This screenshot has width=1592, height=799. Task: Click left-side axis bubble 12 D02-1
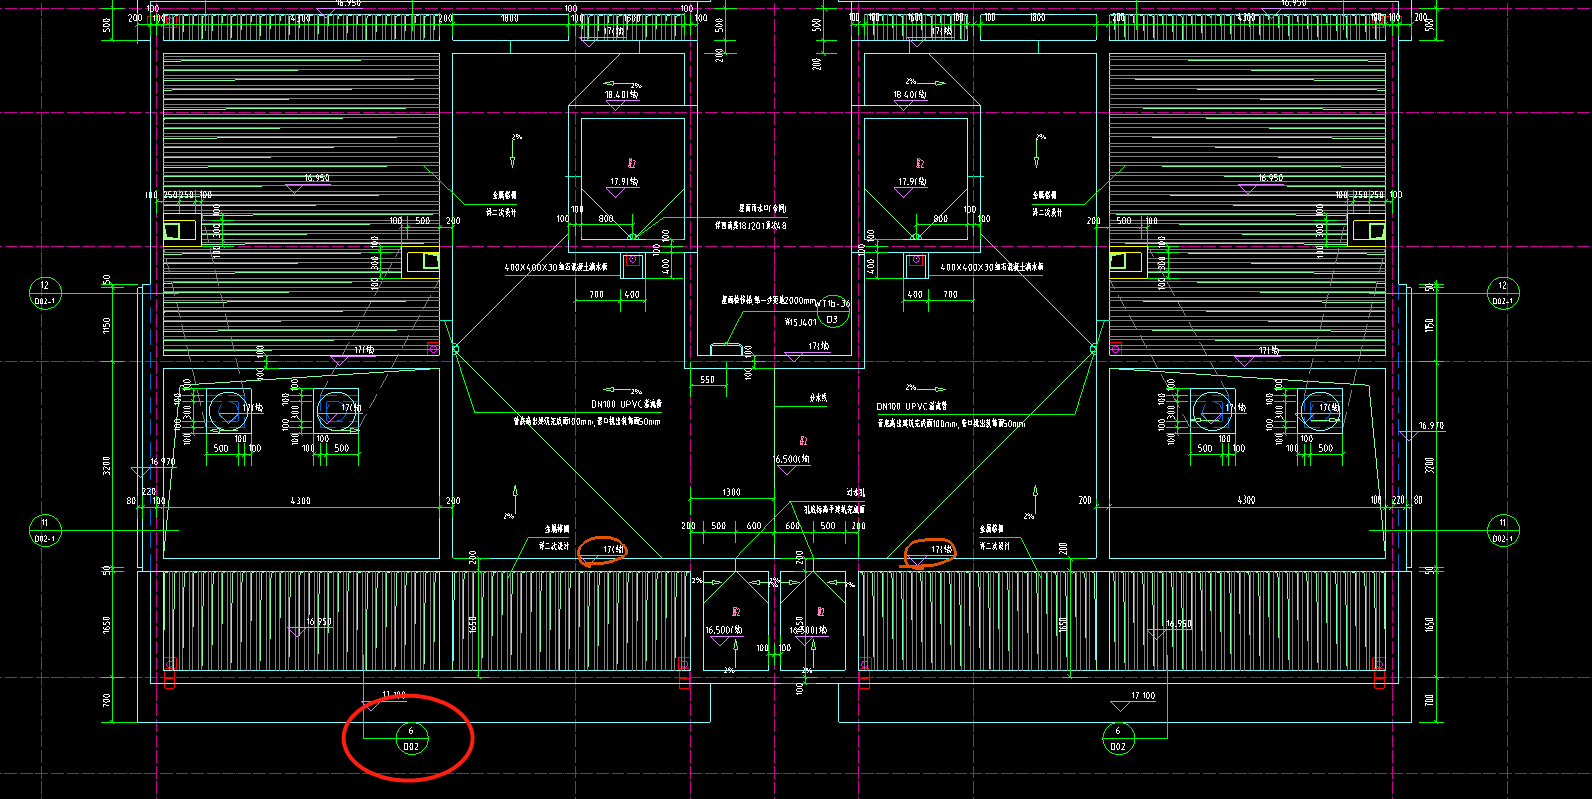(45, 293)
